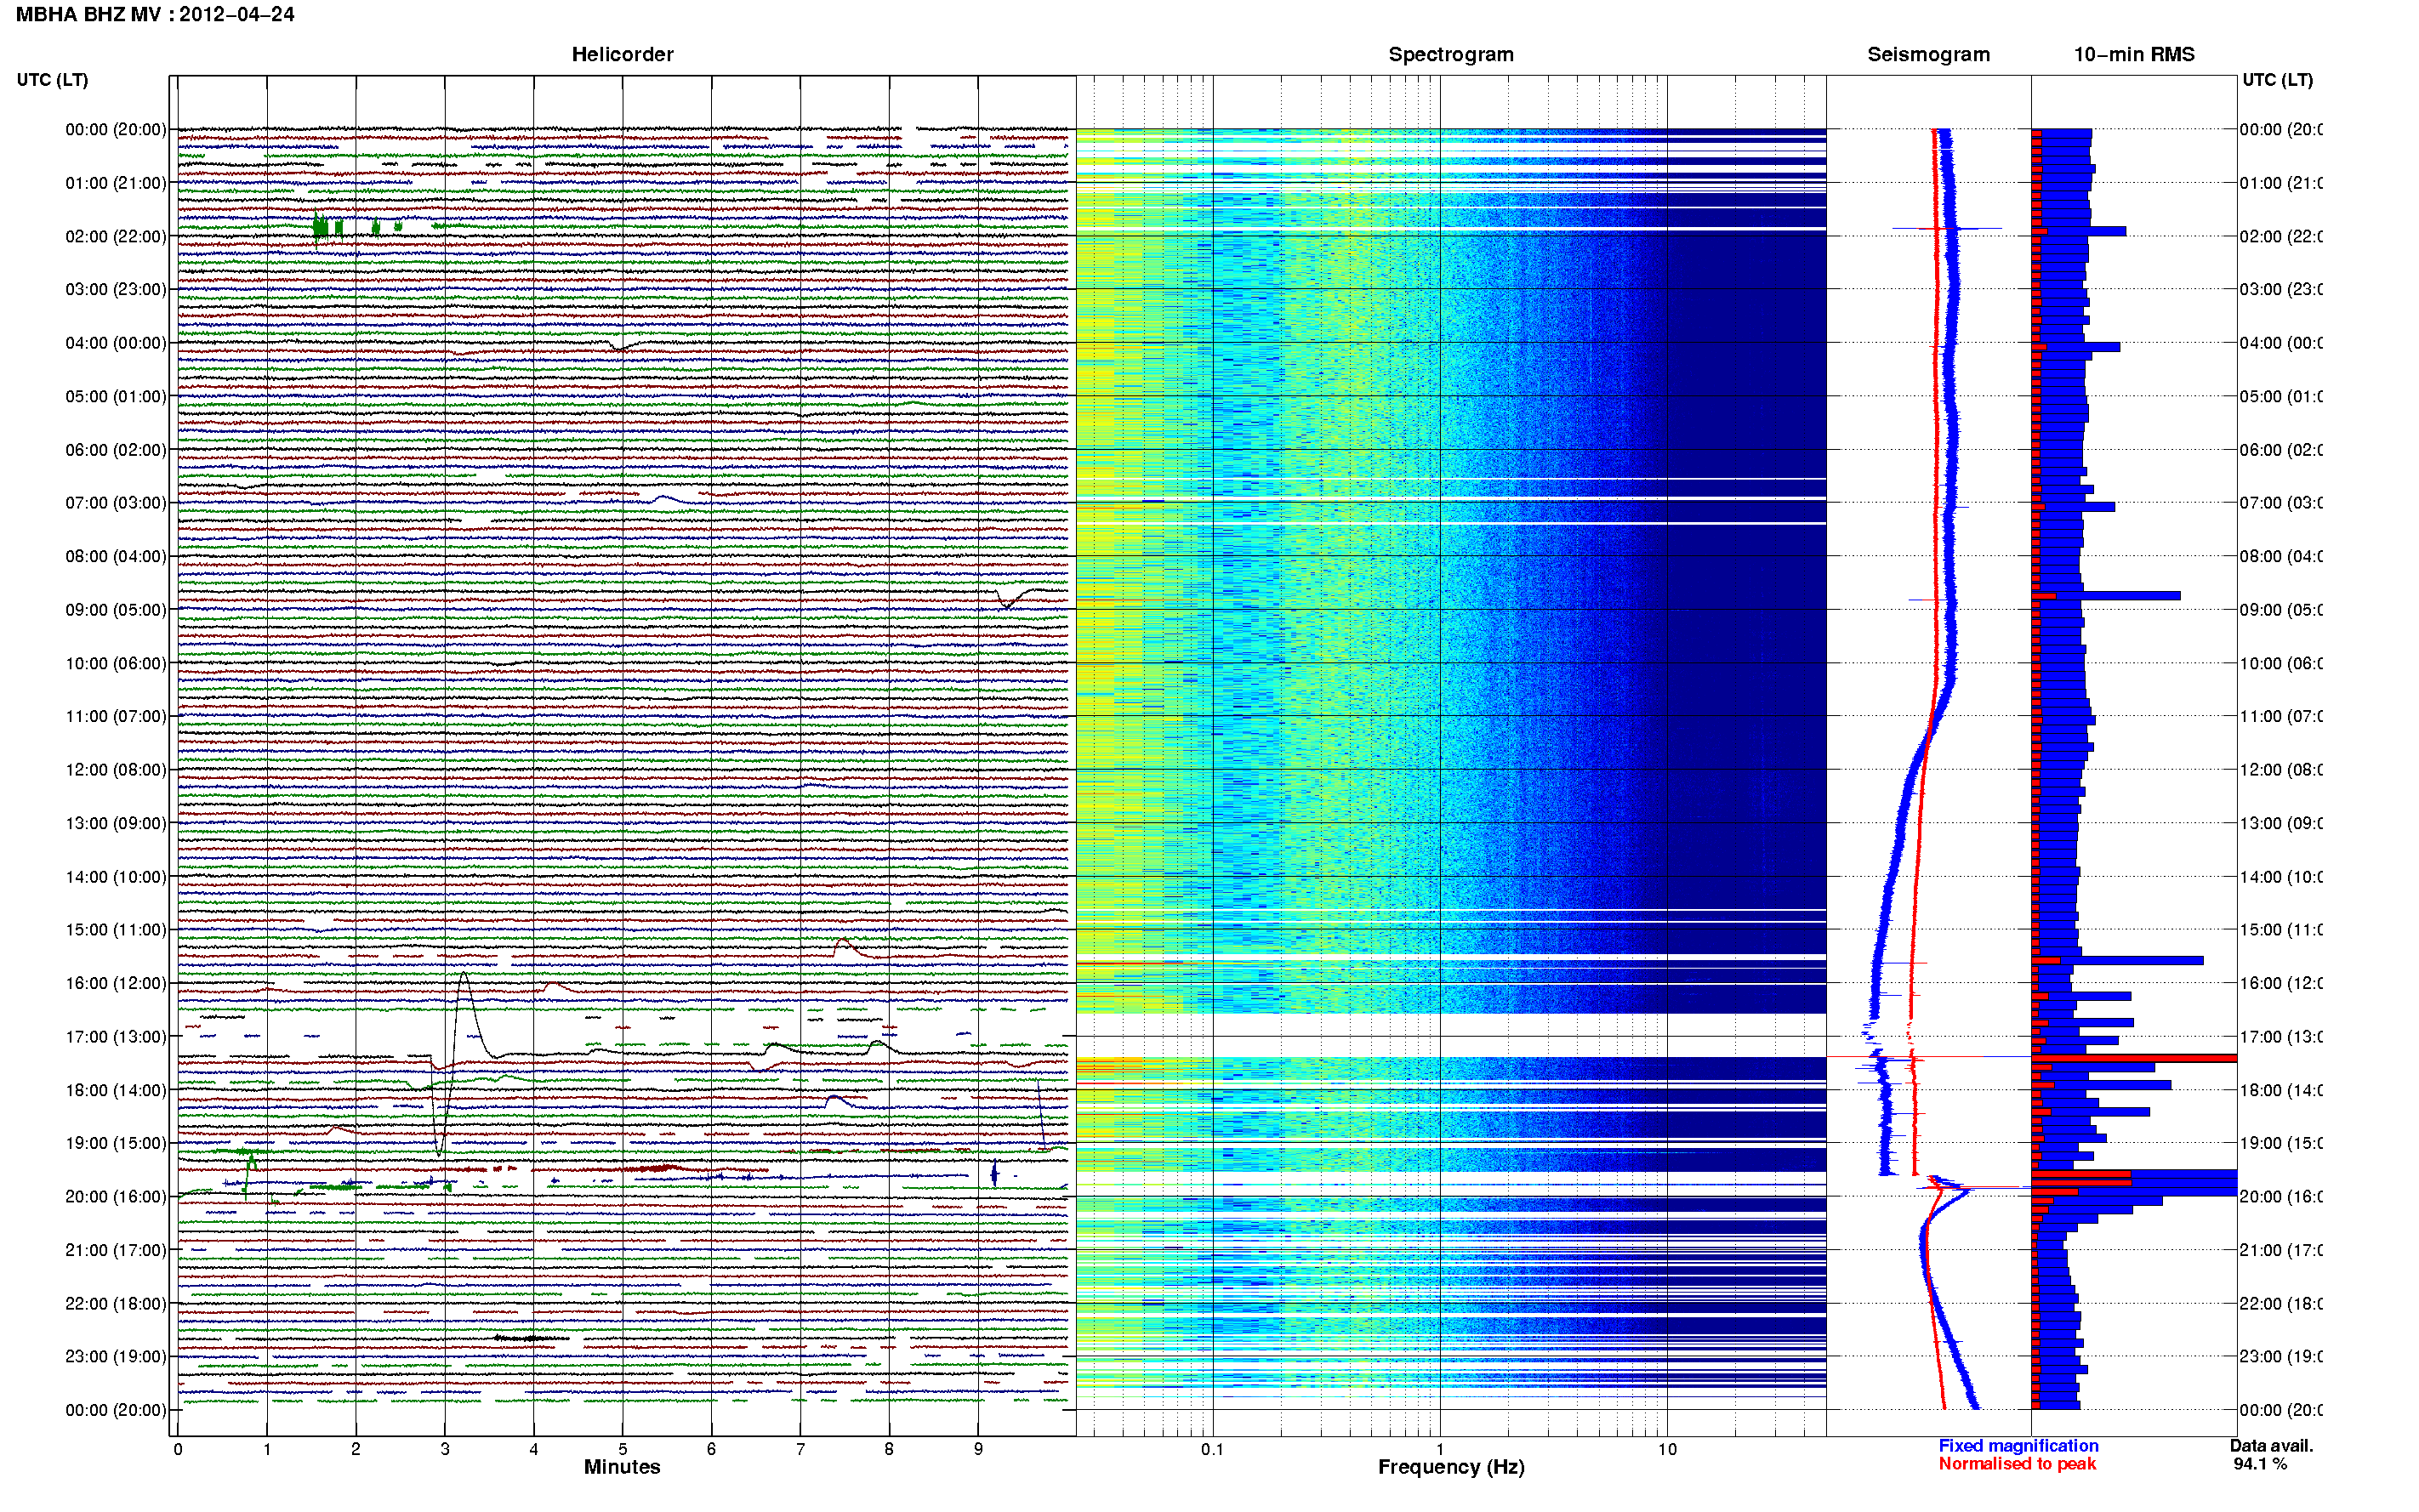Image resolution: width=2419 pixels, height=1512 pixels.
Task: Click the left '14:00 (10:00)' time label
Action: click(x=116, y=877)
